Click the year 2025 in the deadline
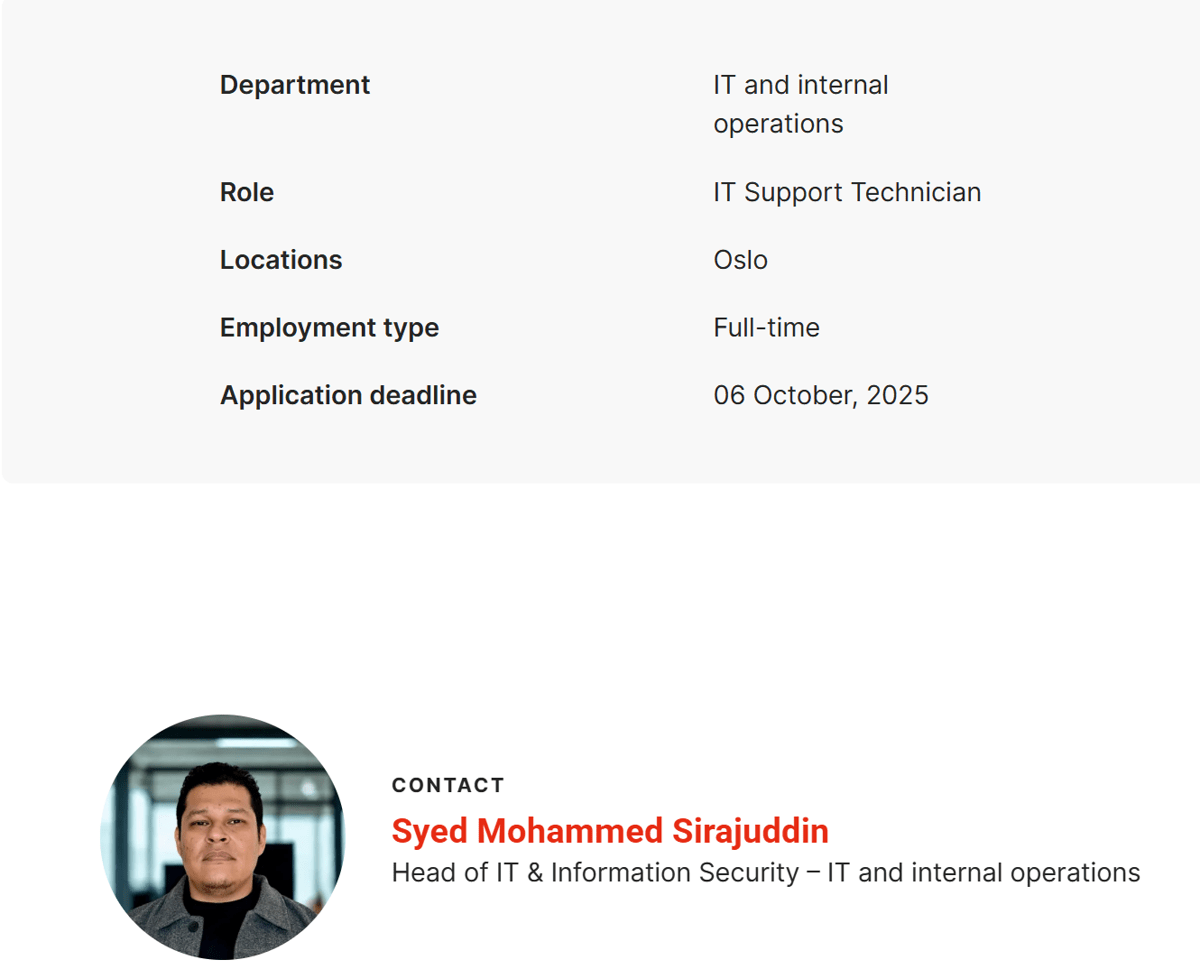This screenshot has height=978, width=1200. click(897, 395)
